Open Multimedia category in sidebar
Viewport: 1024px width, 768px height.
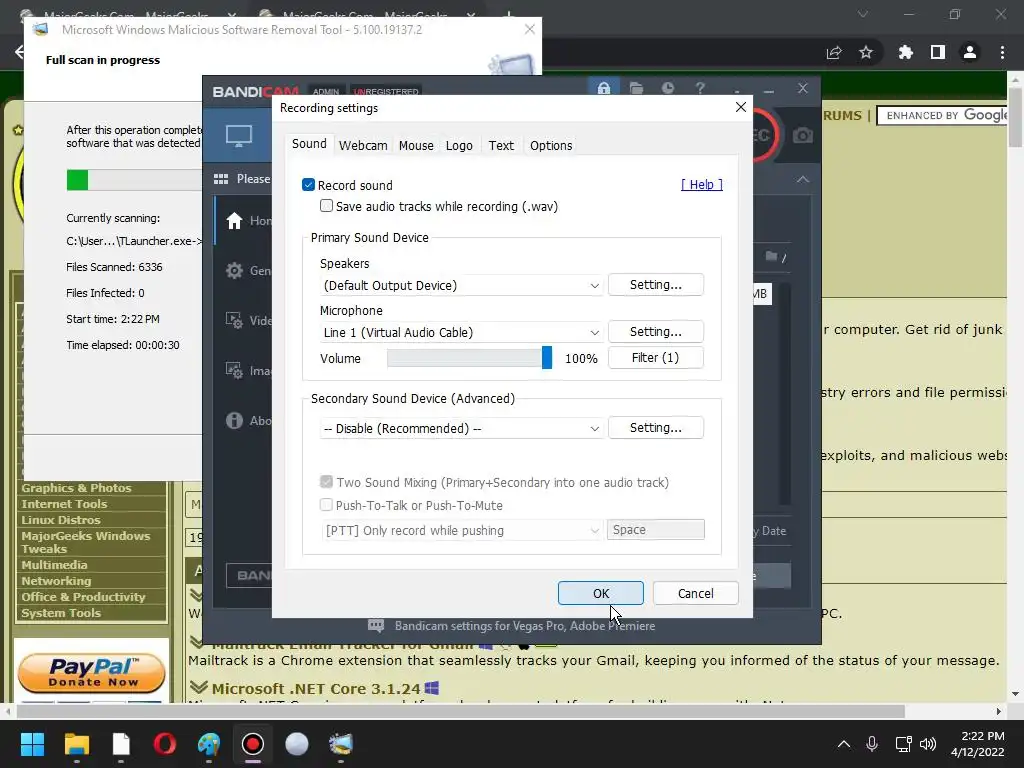point(54,565)
